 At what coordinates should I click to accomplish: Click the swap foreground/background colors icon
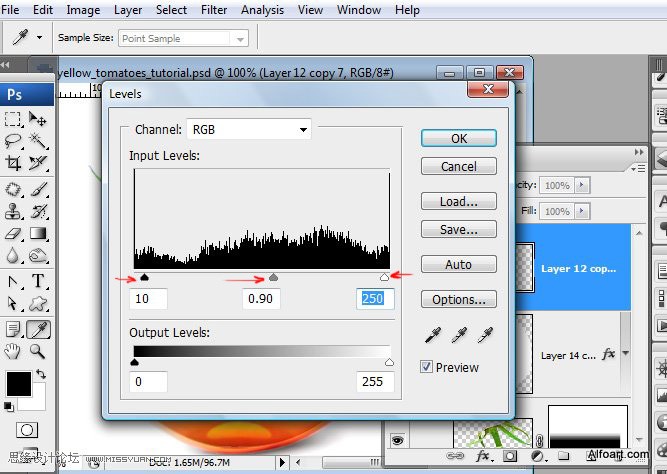point(41,374)
